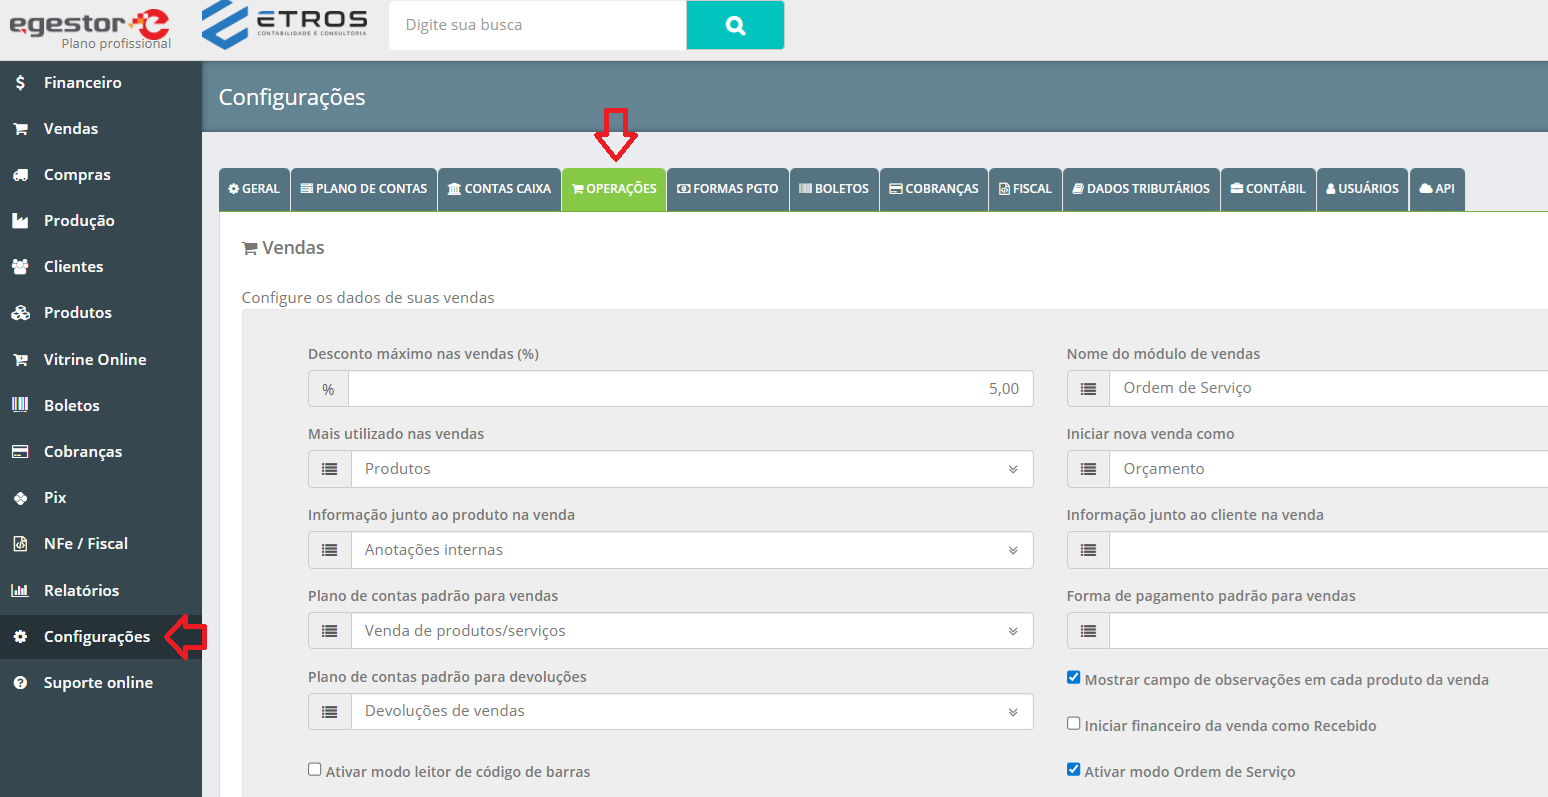Click the Cobranças card icon

[20, 452]
